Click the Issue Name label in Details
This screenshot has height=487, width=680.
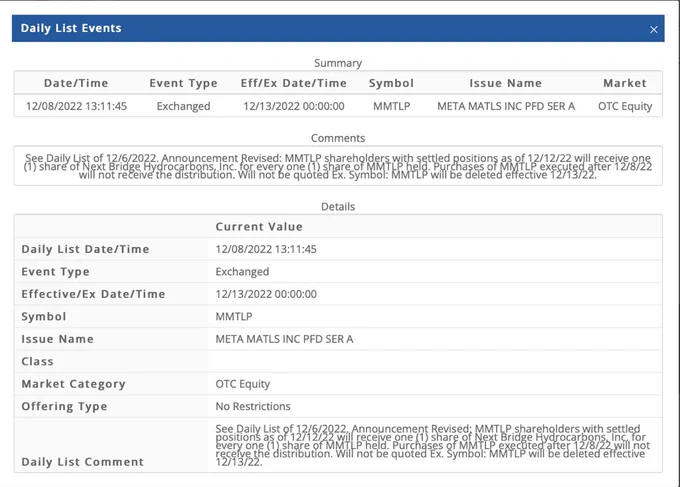pos(58,339)
